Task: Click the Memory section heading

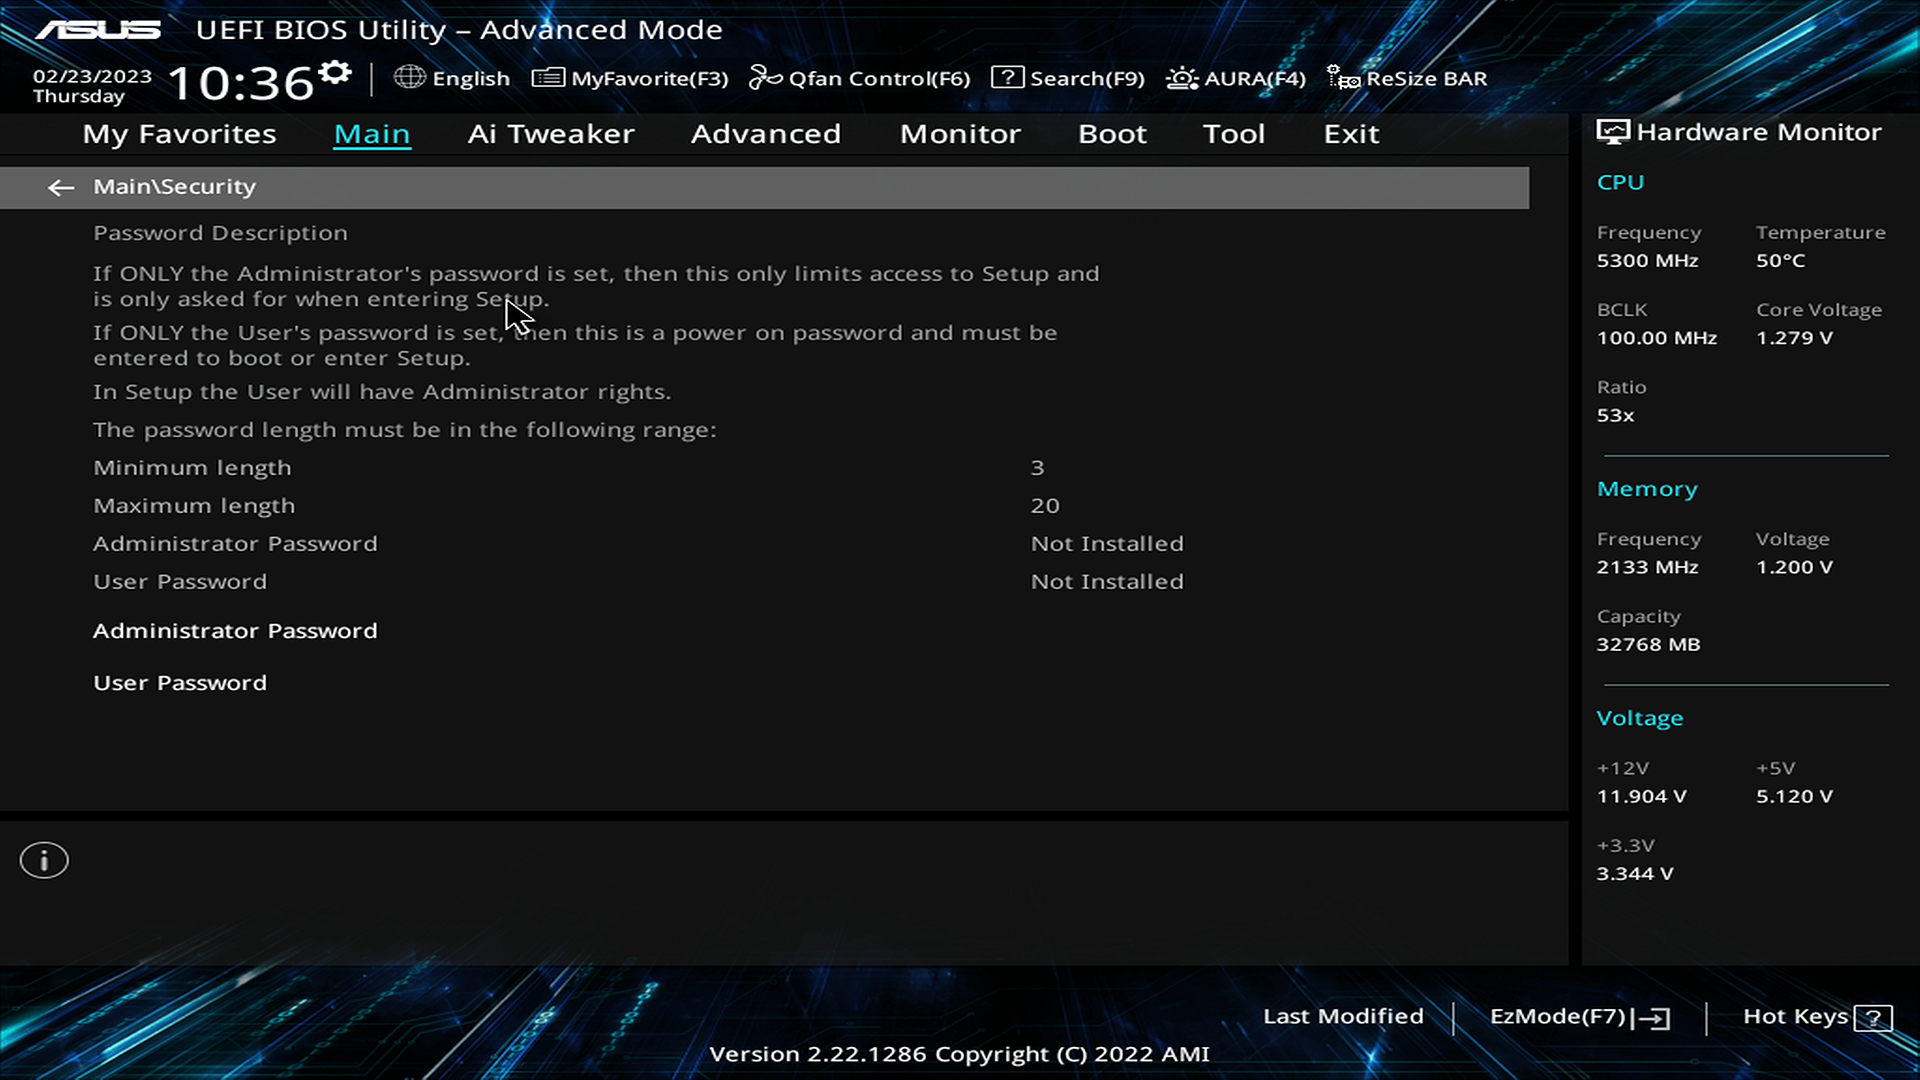Action: [x=1647, y=489]
